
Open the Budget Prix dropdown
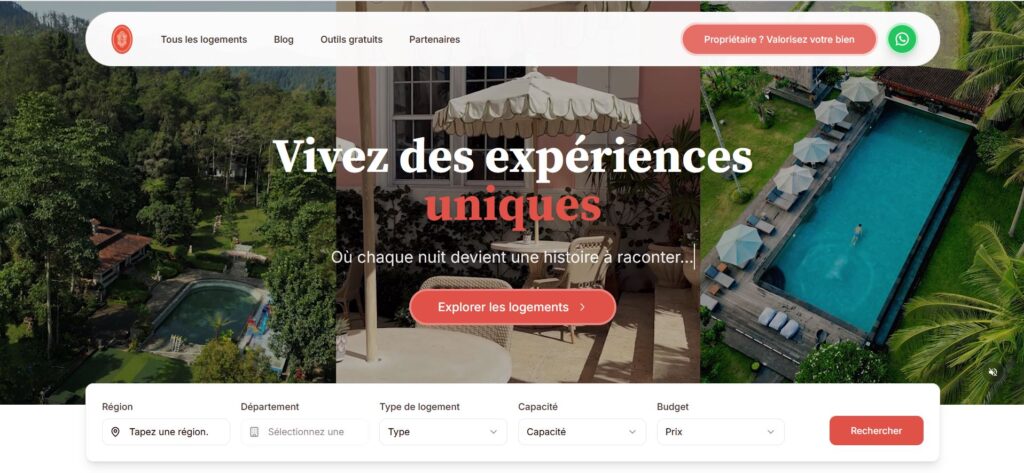pos(720,432)
